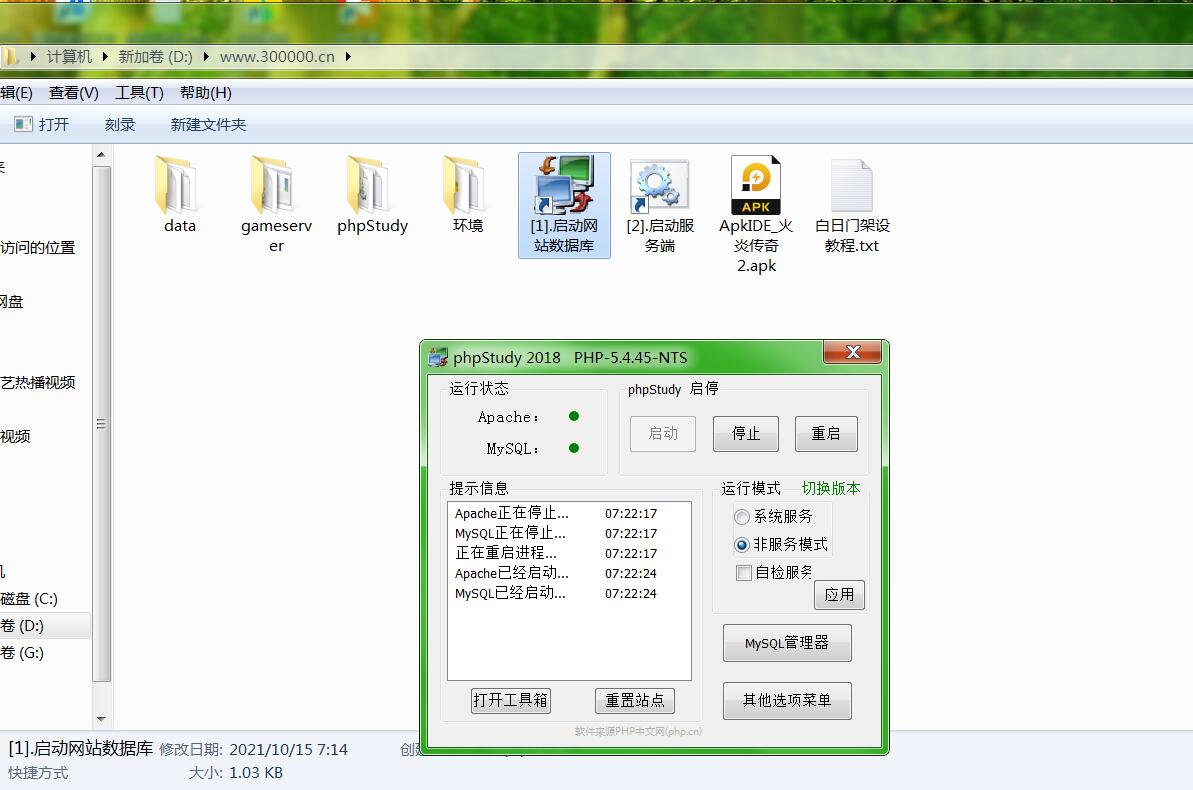Click the navigation pane scroll down arrow
The height and width of the screenshot is (790, 1193).
(101, 719)
